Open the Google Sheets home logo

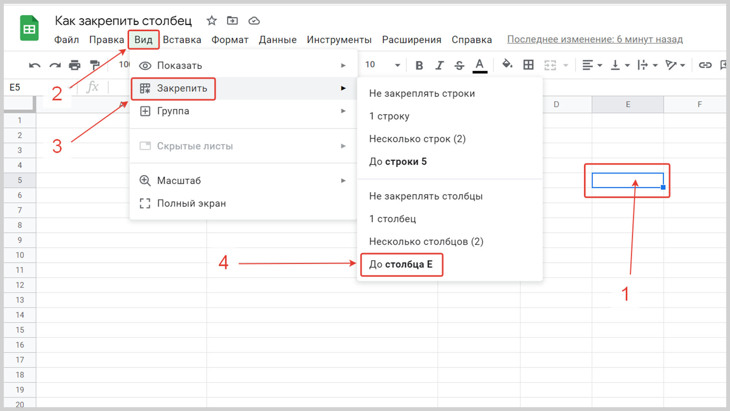(29, 28)
